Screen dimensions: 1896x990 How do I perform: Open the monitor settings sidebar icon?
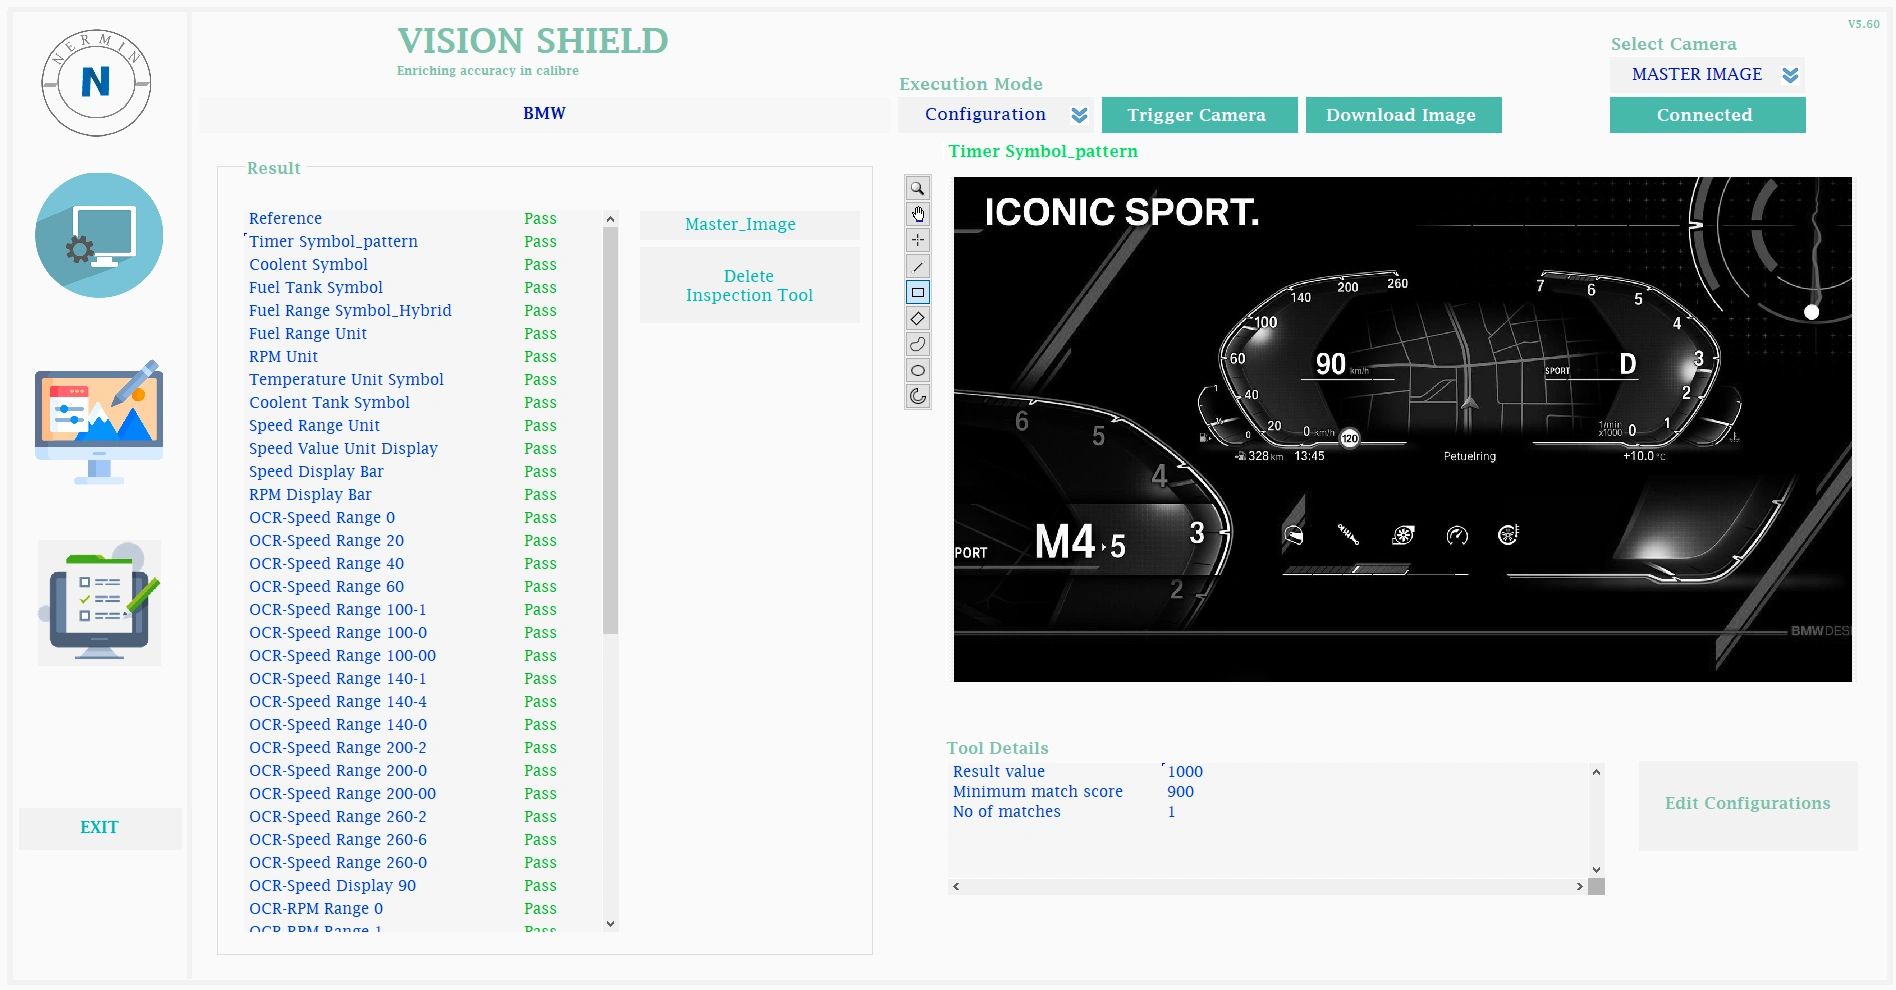[x=99, y=234]
